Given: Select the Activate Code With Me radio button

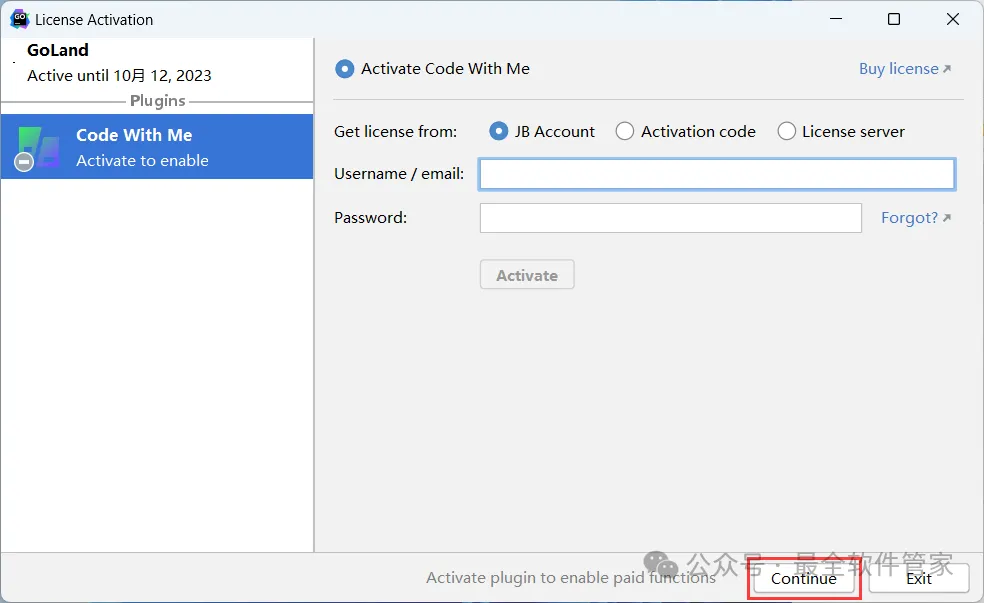Looking at the screenshot, I should tap(345, 69).
